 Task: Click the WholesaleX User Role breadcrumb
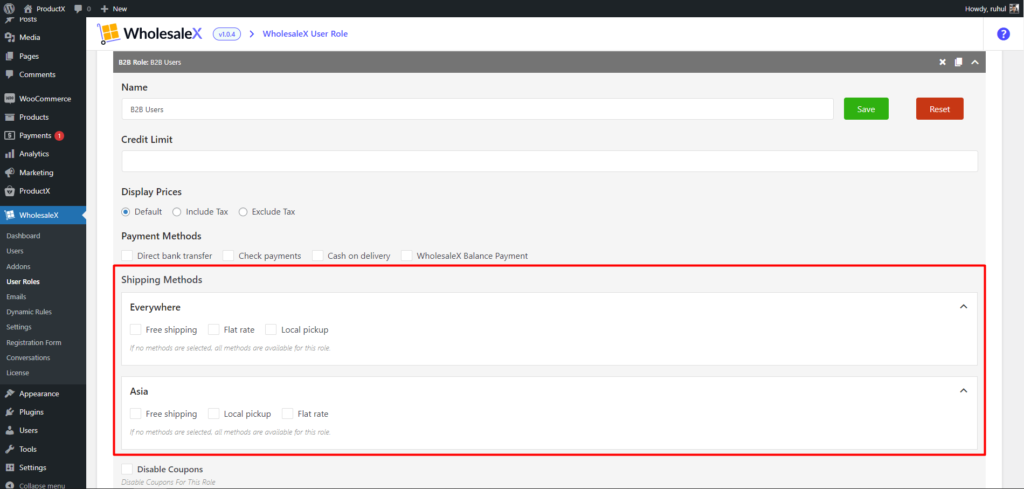[x=305, y=34]
